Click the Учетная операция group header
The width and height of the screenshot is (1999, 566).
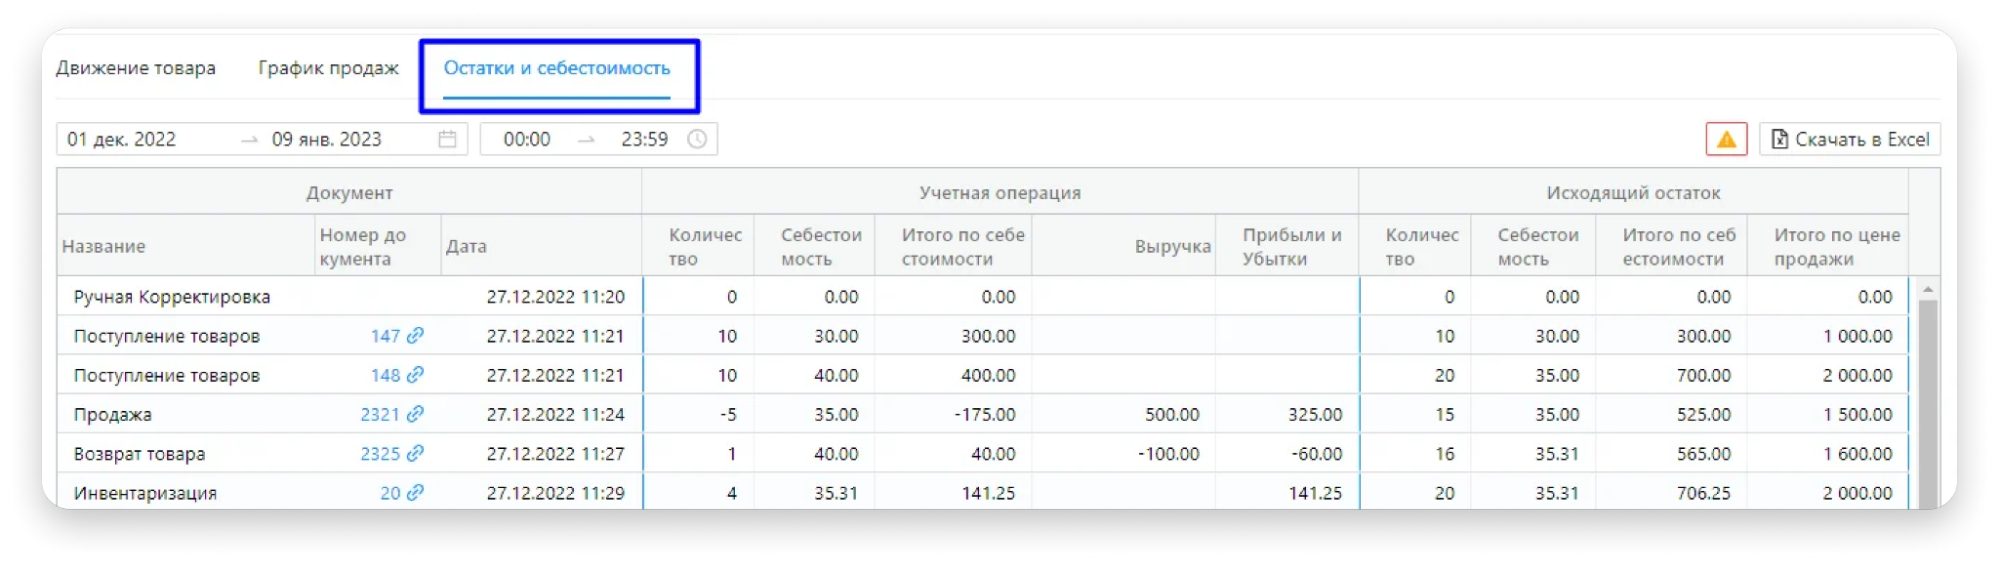1000,192
